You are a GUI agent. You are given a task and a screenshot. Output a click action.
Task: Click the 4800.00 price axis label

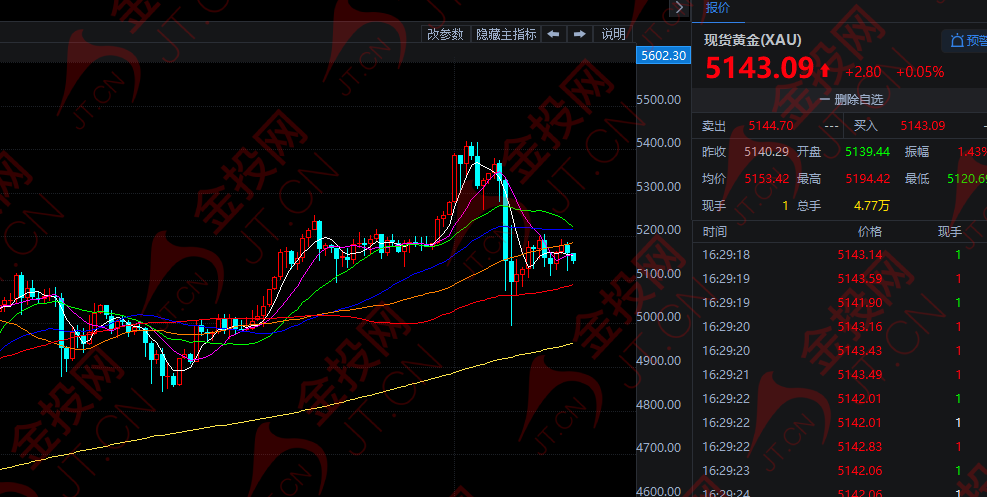(x=659, y=405)
